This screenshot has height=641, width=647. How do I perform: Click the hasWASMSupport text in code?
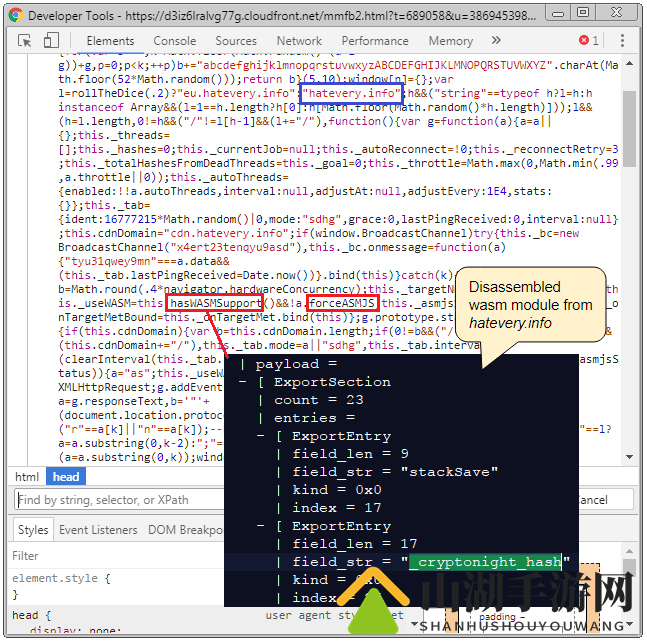pyautogui.click(x=215, y=303)
